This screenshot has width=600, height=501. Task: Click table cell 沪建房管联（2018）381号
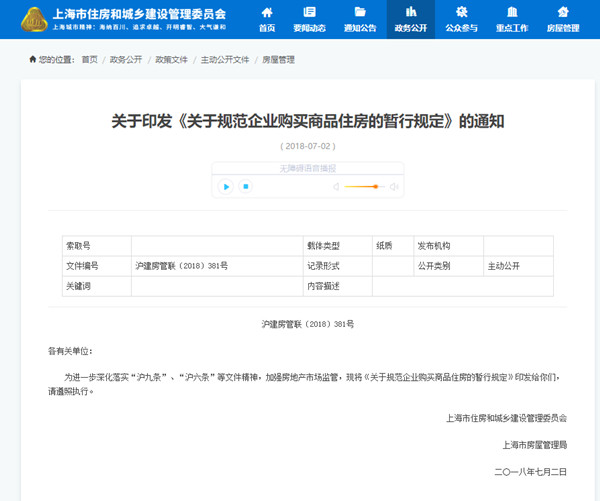(x=217, y=266)
